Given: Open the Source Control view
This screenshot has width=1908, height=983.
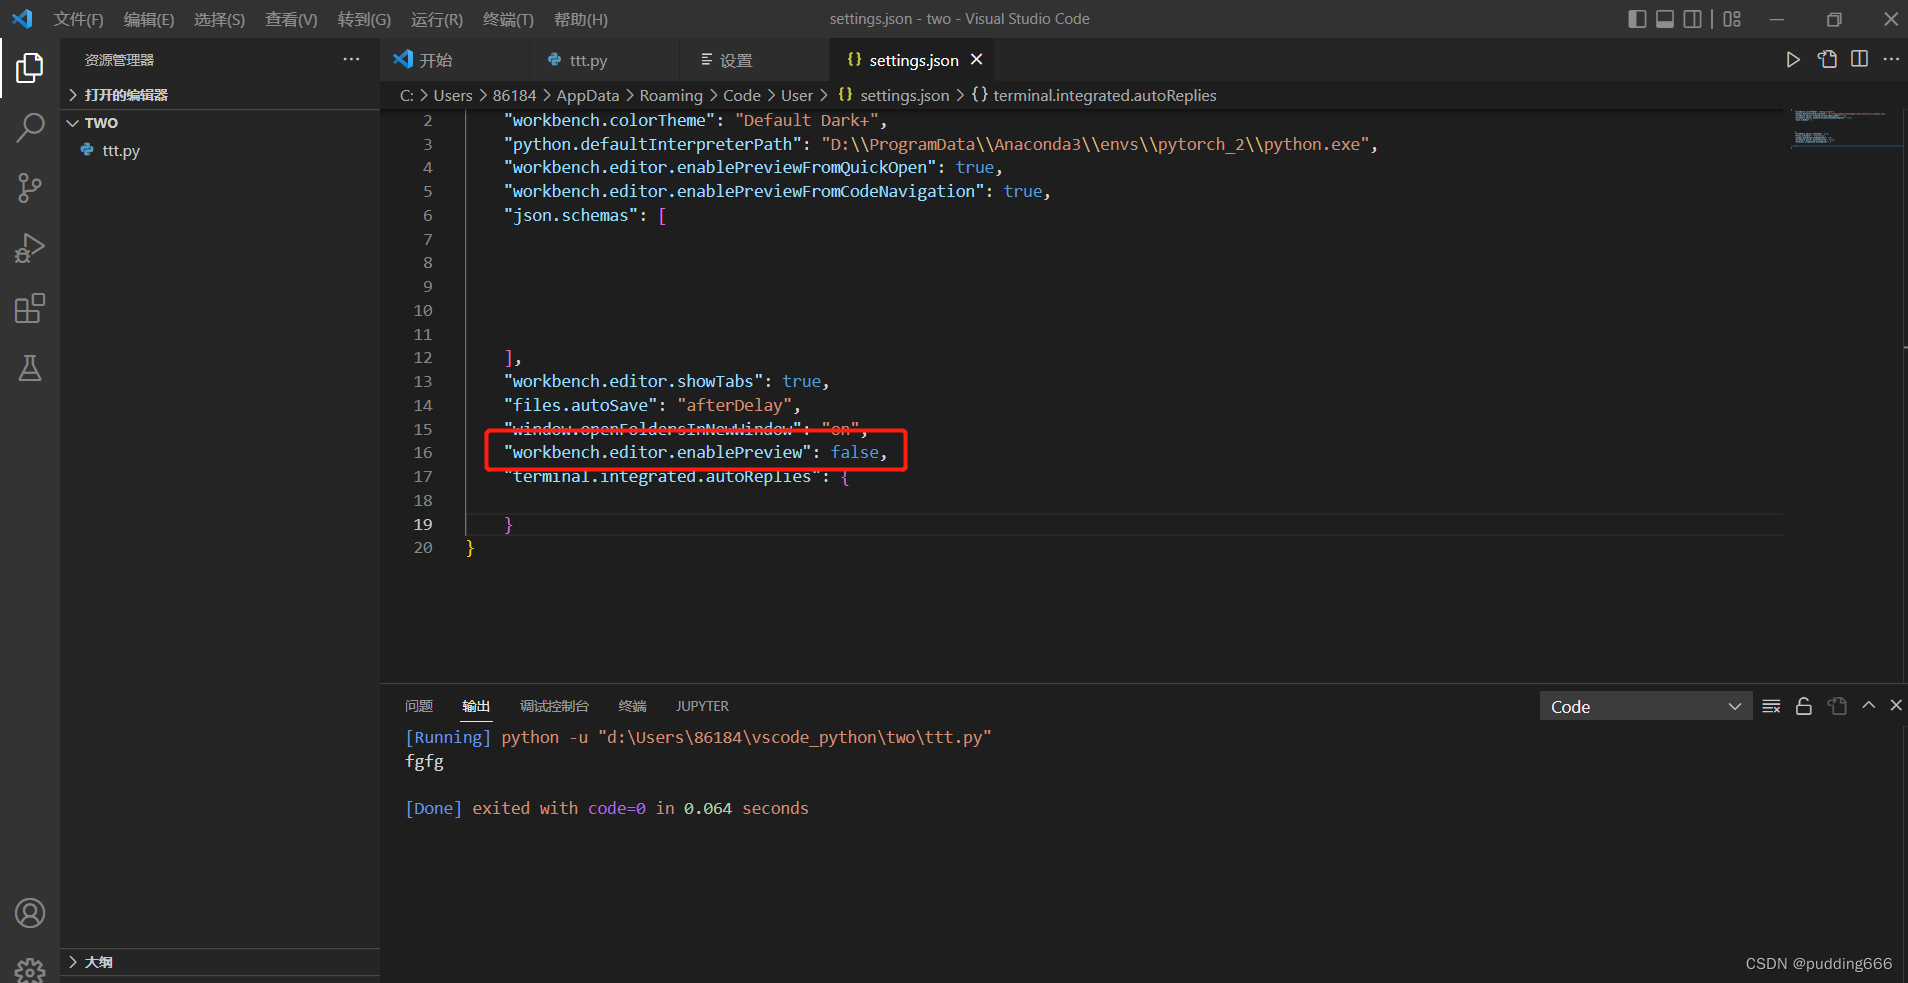Looking at the screenshot, I should tap(30, 188).
